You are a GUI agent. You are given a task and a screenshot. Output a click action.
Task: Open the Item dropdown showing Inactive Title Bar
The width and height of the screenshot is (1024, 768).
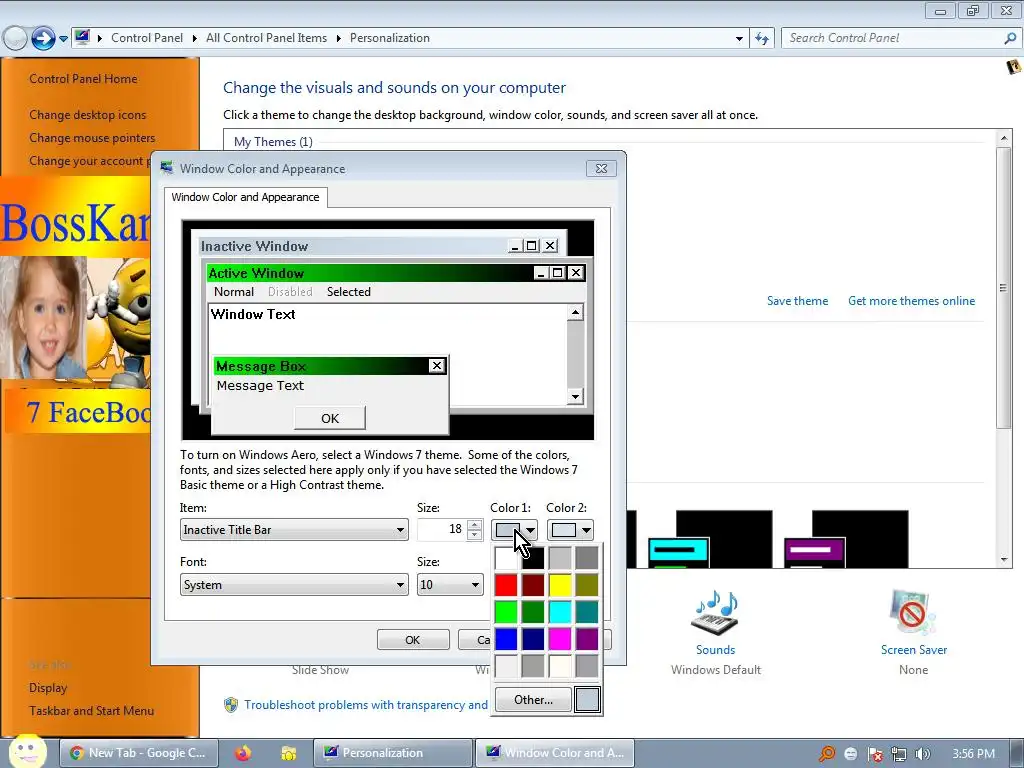(x=294, y=530)
